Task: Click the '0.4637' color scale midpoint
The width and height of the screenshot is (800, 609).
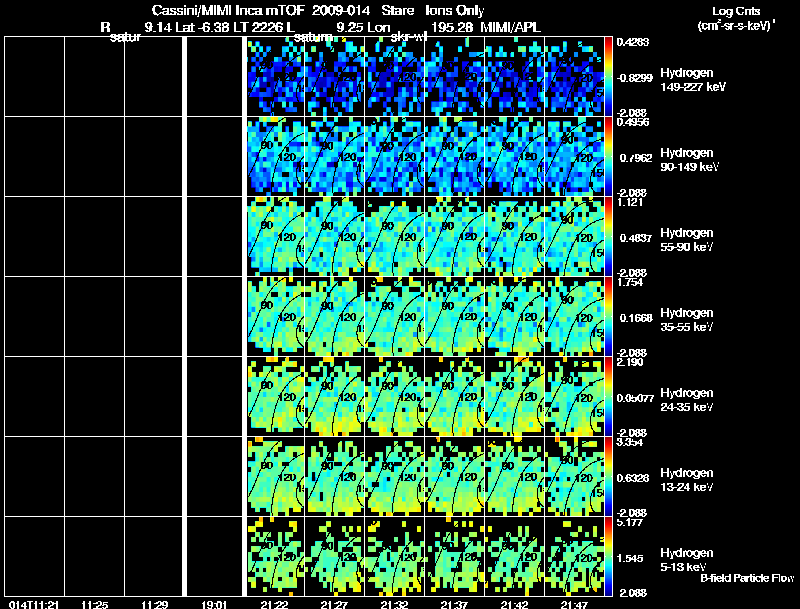Action: (x=636, y=238)
